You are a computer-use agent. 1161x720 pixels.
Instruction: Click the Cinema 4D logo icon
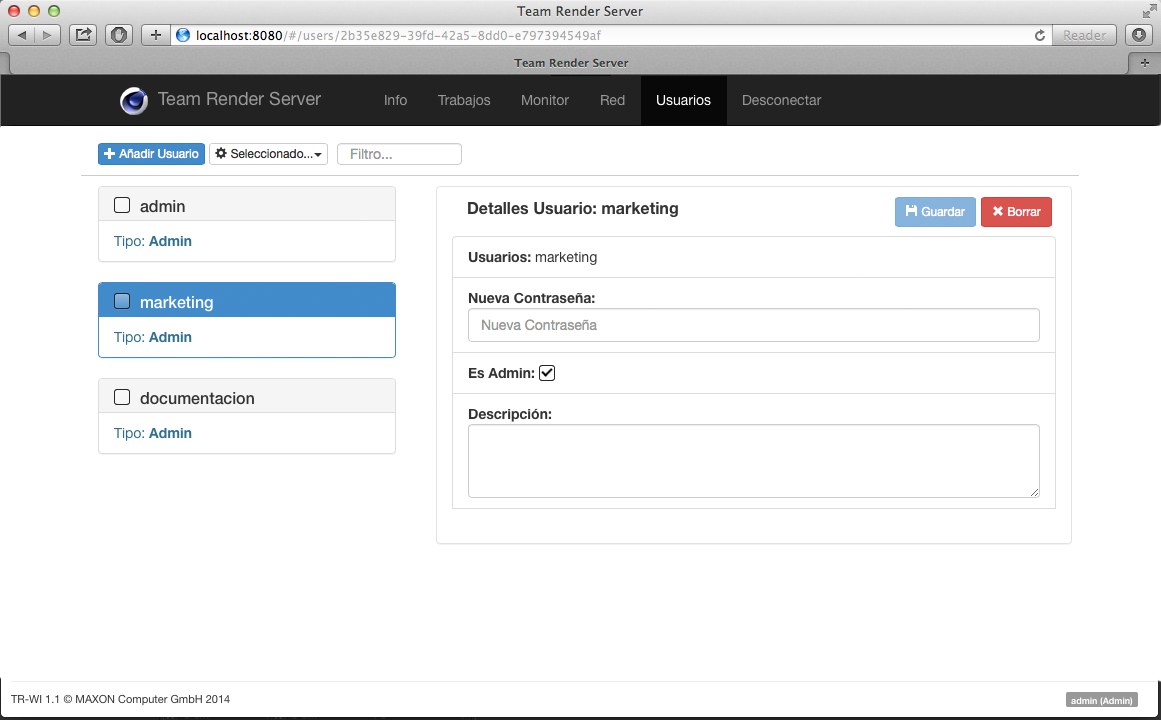tap(134, 101)
